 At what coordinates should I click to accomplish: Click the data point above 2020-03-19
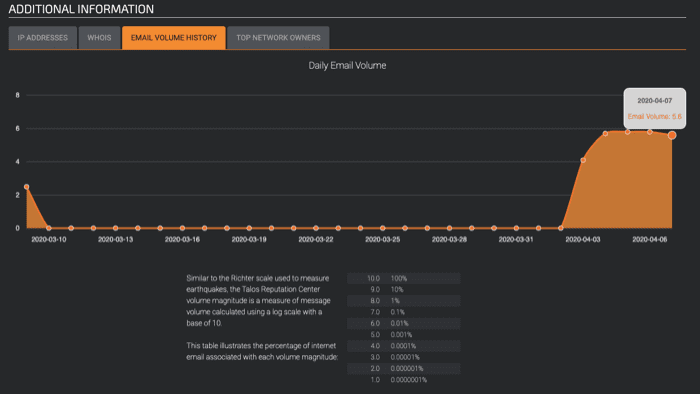pos(249,228)
